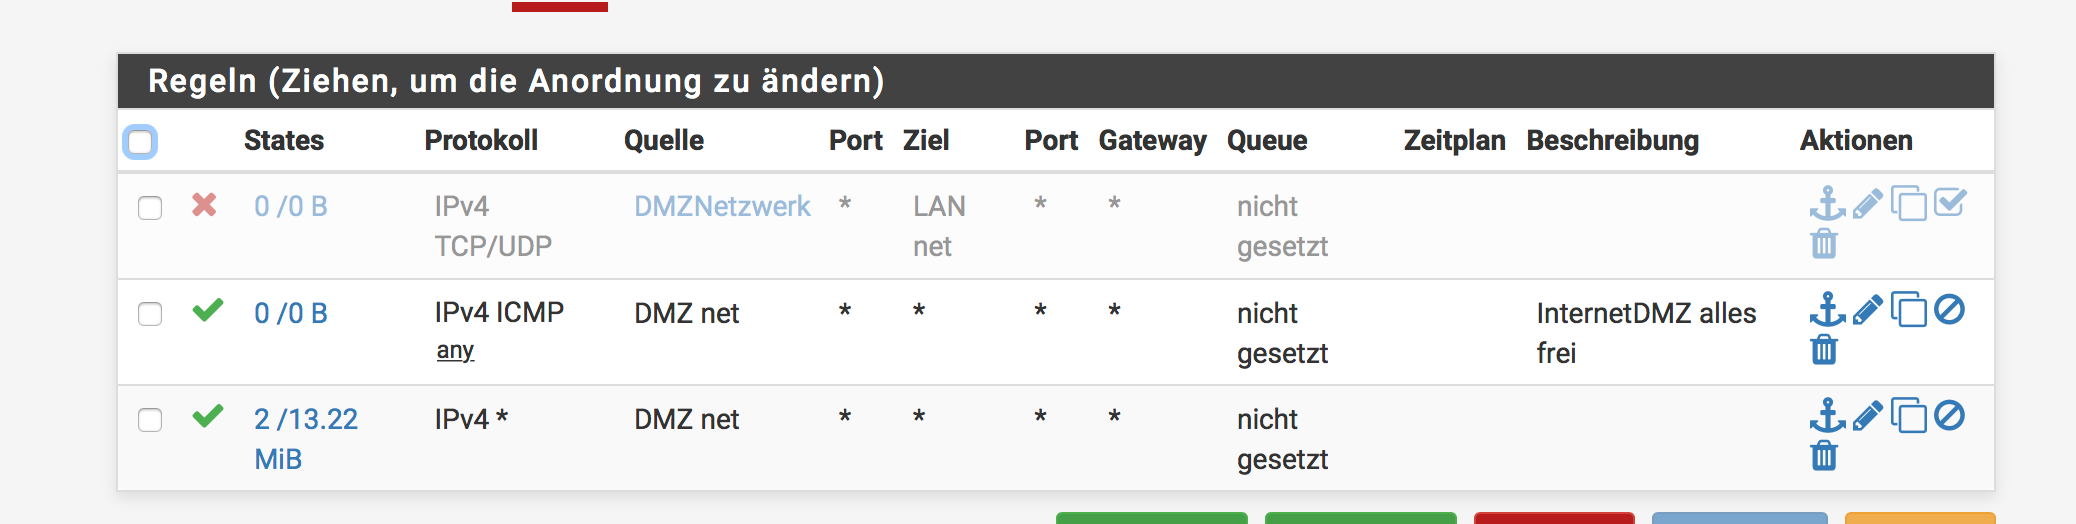Copy the IPv4 * rule
The image size is (2076, 524).
[1908, 416]
